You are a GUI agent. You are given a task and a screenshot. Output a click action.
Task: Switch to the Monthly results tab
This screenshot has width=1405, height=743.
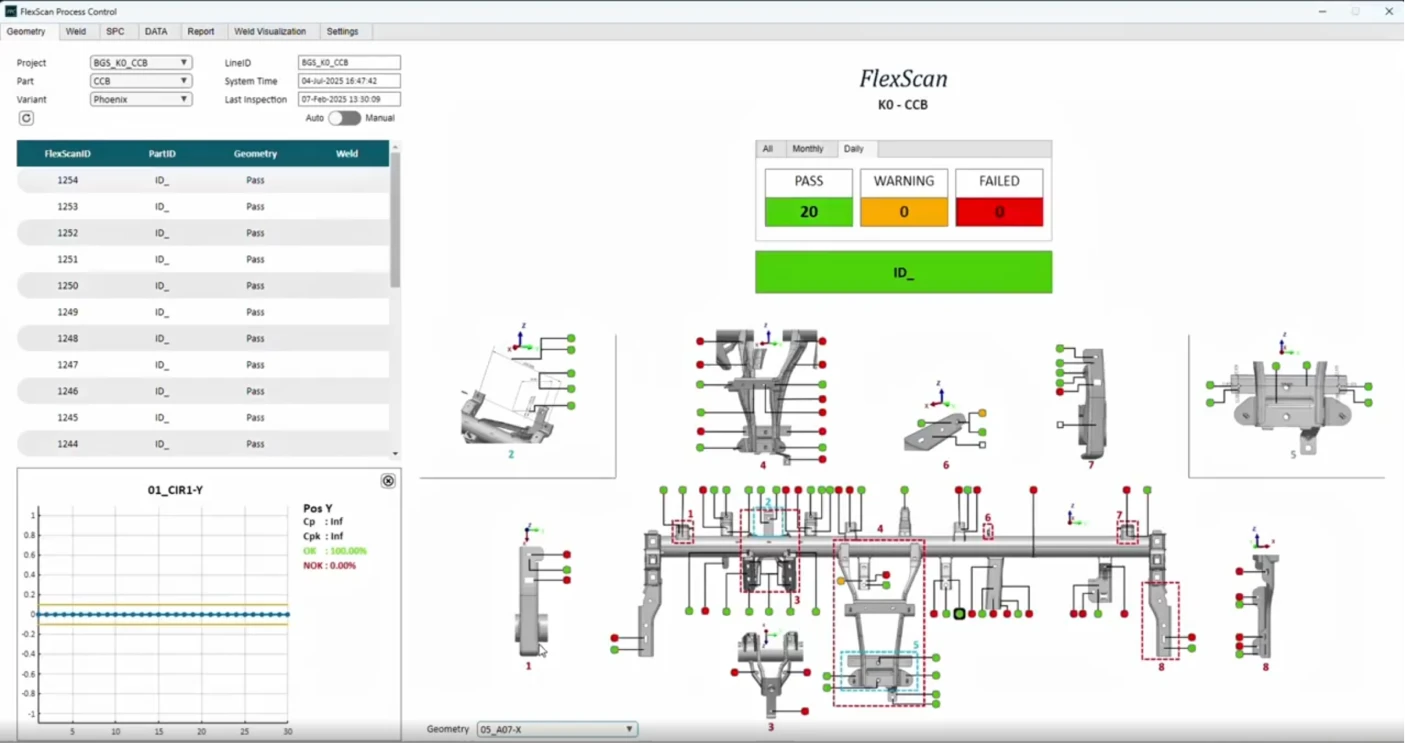(808, 149)
